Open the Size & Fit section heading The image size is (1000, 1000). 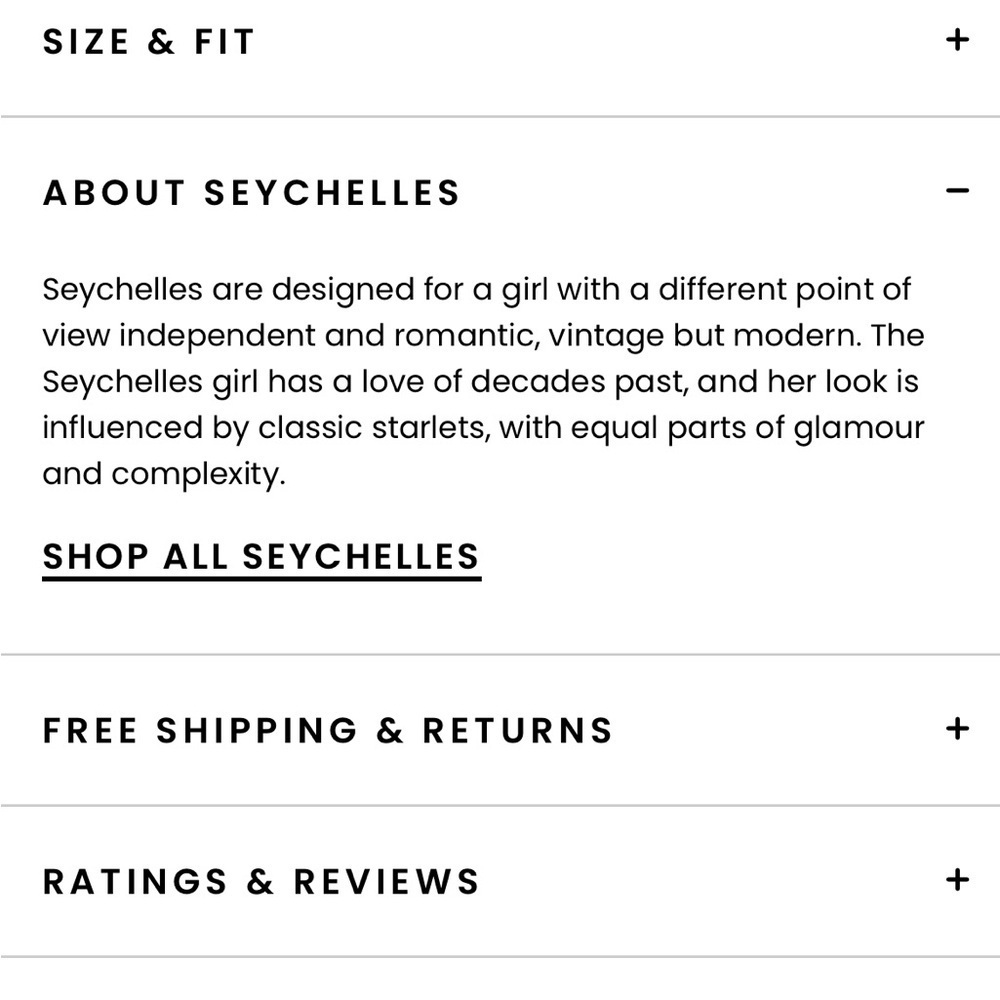[x=149, y=42]
